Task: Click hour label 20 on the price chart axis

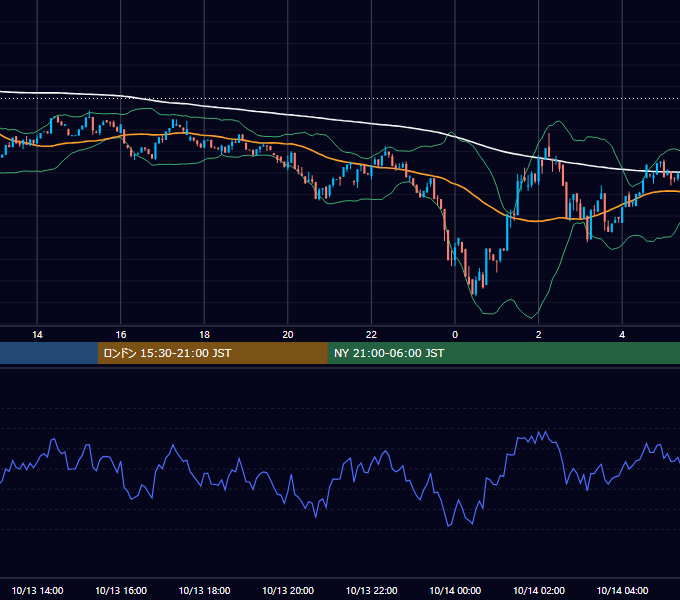Action: point(288,335)
